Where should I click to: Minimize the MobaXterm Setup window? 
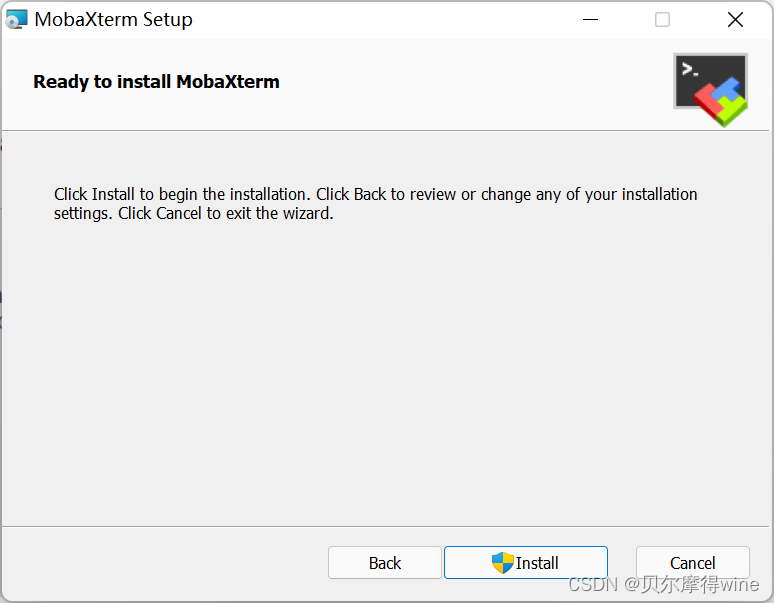pos(590,20)
